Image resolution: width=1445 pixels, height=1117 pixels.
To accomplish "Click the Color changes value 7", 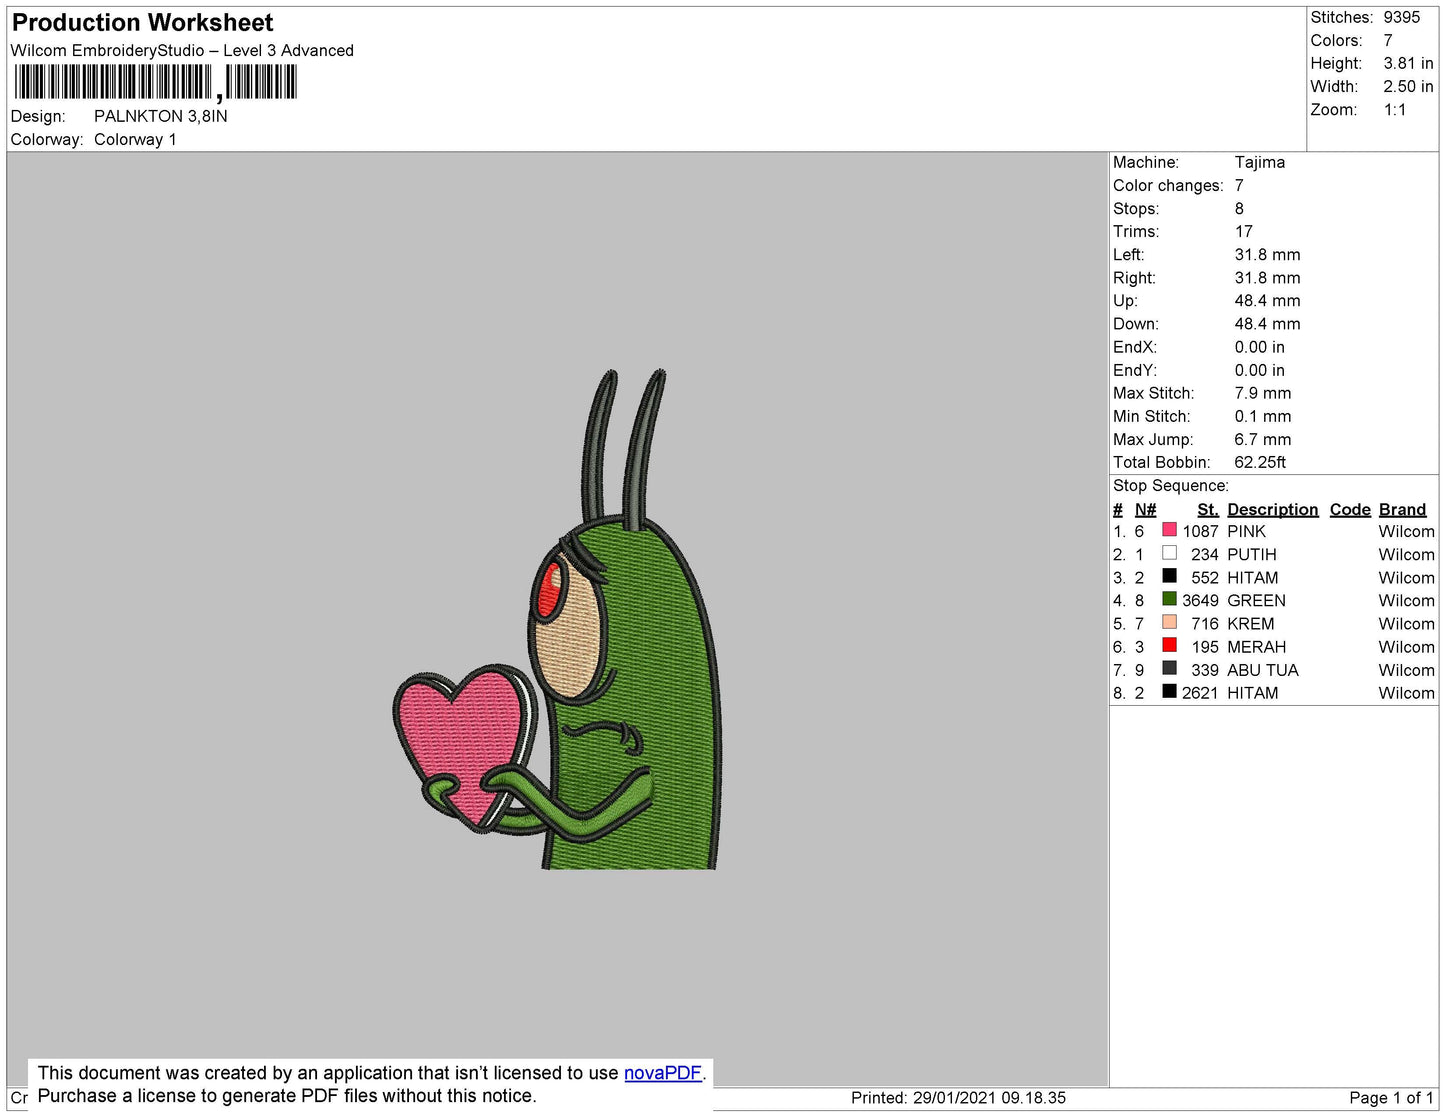I will point(1239,185).
